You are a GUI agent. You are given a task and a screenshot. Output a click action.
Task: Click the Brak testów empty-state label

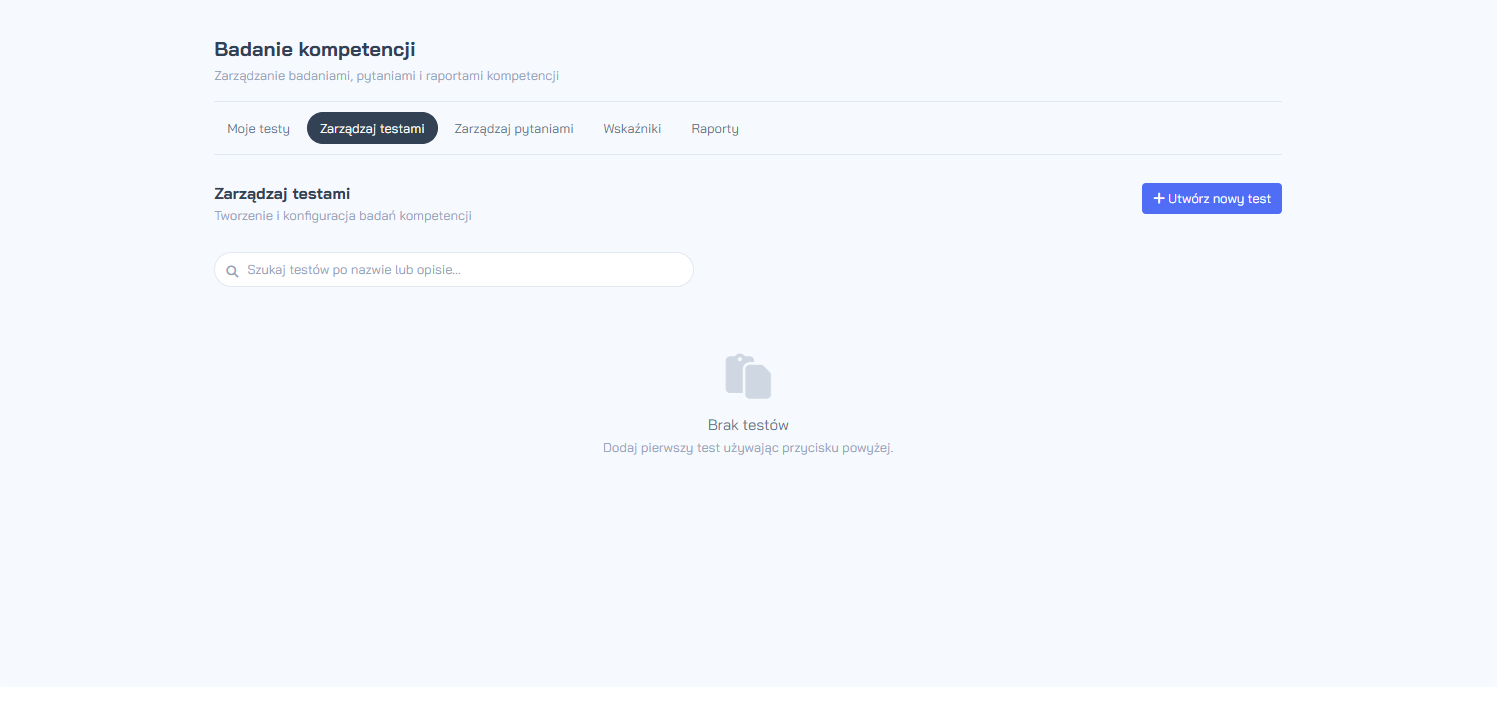point(748,425)
